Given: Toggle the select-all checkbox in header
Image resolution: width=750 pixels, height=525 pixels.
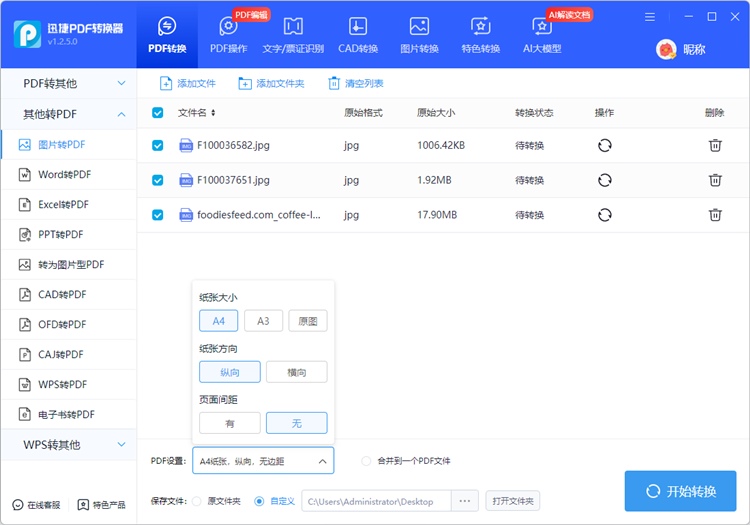Looking at the screenshot, I should [x=158, y=113].
